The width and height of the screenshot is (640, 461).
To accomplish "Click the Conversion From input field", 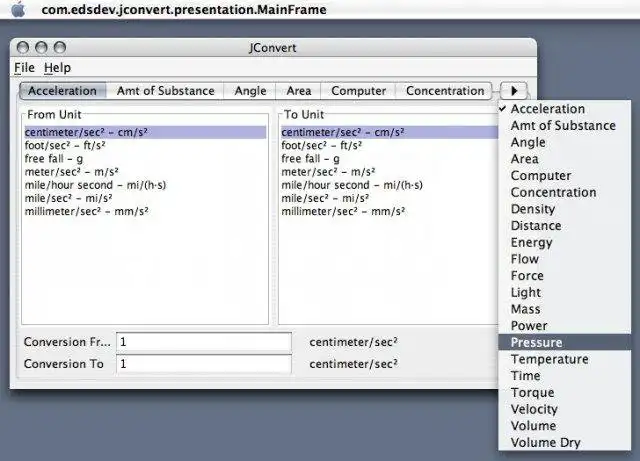I will [x=204, y=342].
